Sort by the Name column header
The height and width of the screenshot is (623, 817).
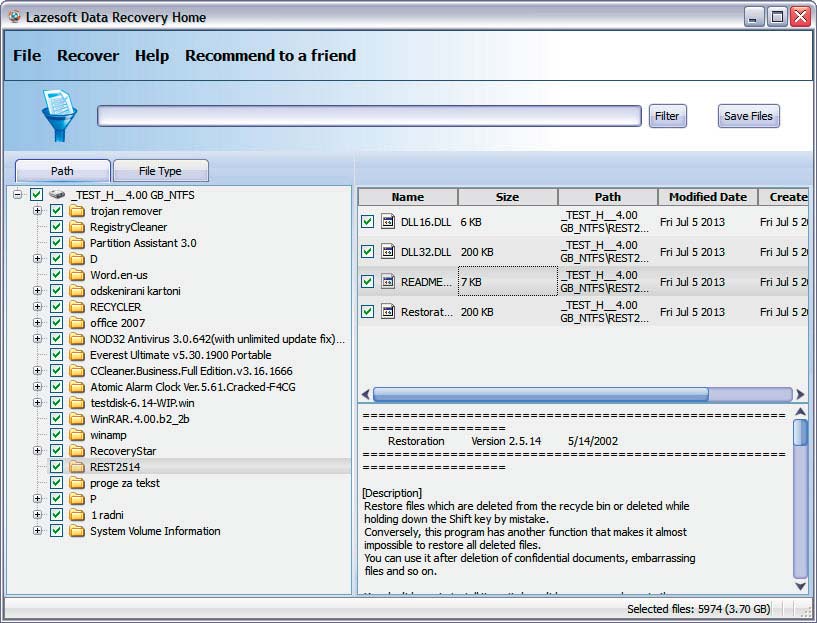pyautogui.click(x=408, y=197)
